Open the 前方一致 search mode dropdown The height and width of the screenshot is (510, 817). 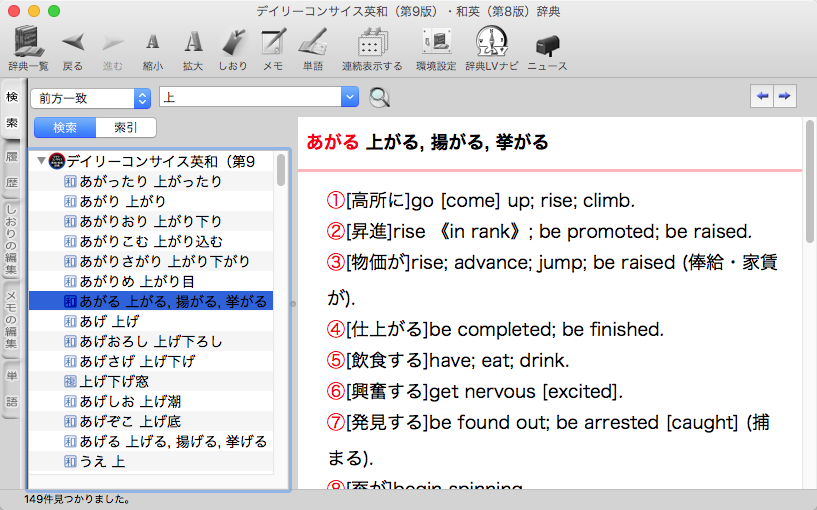(91, 98)
